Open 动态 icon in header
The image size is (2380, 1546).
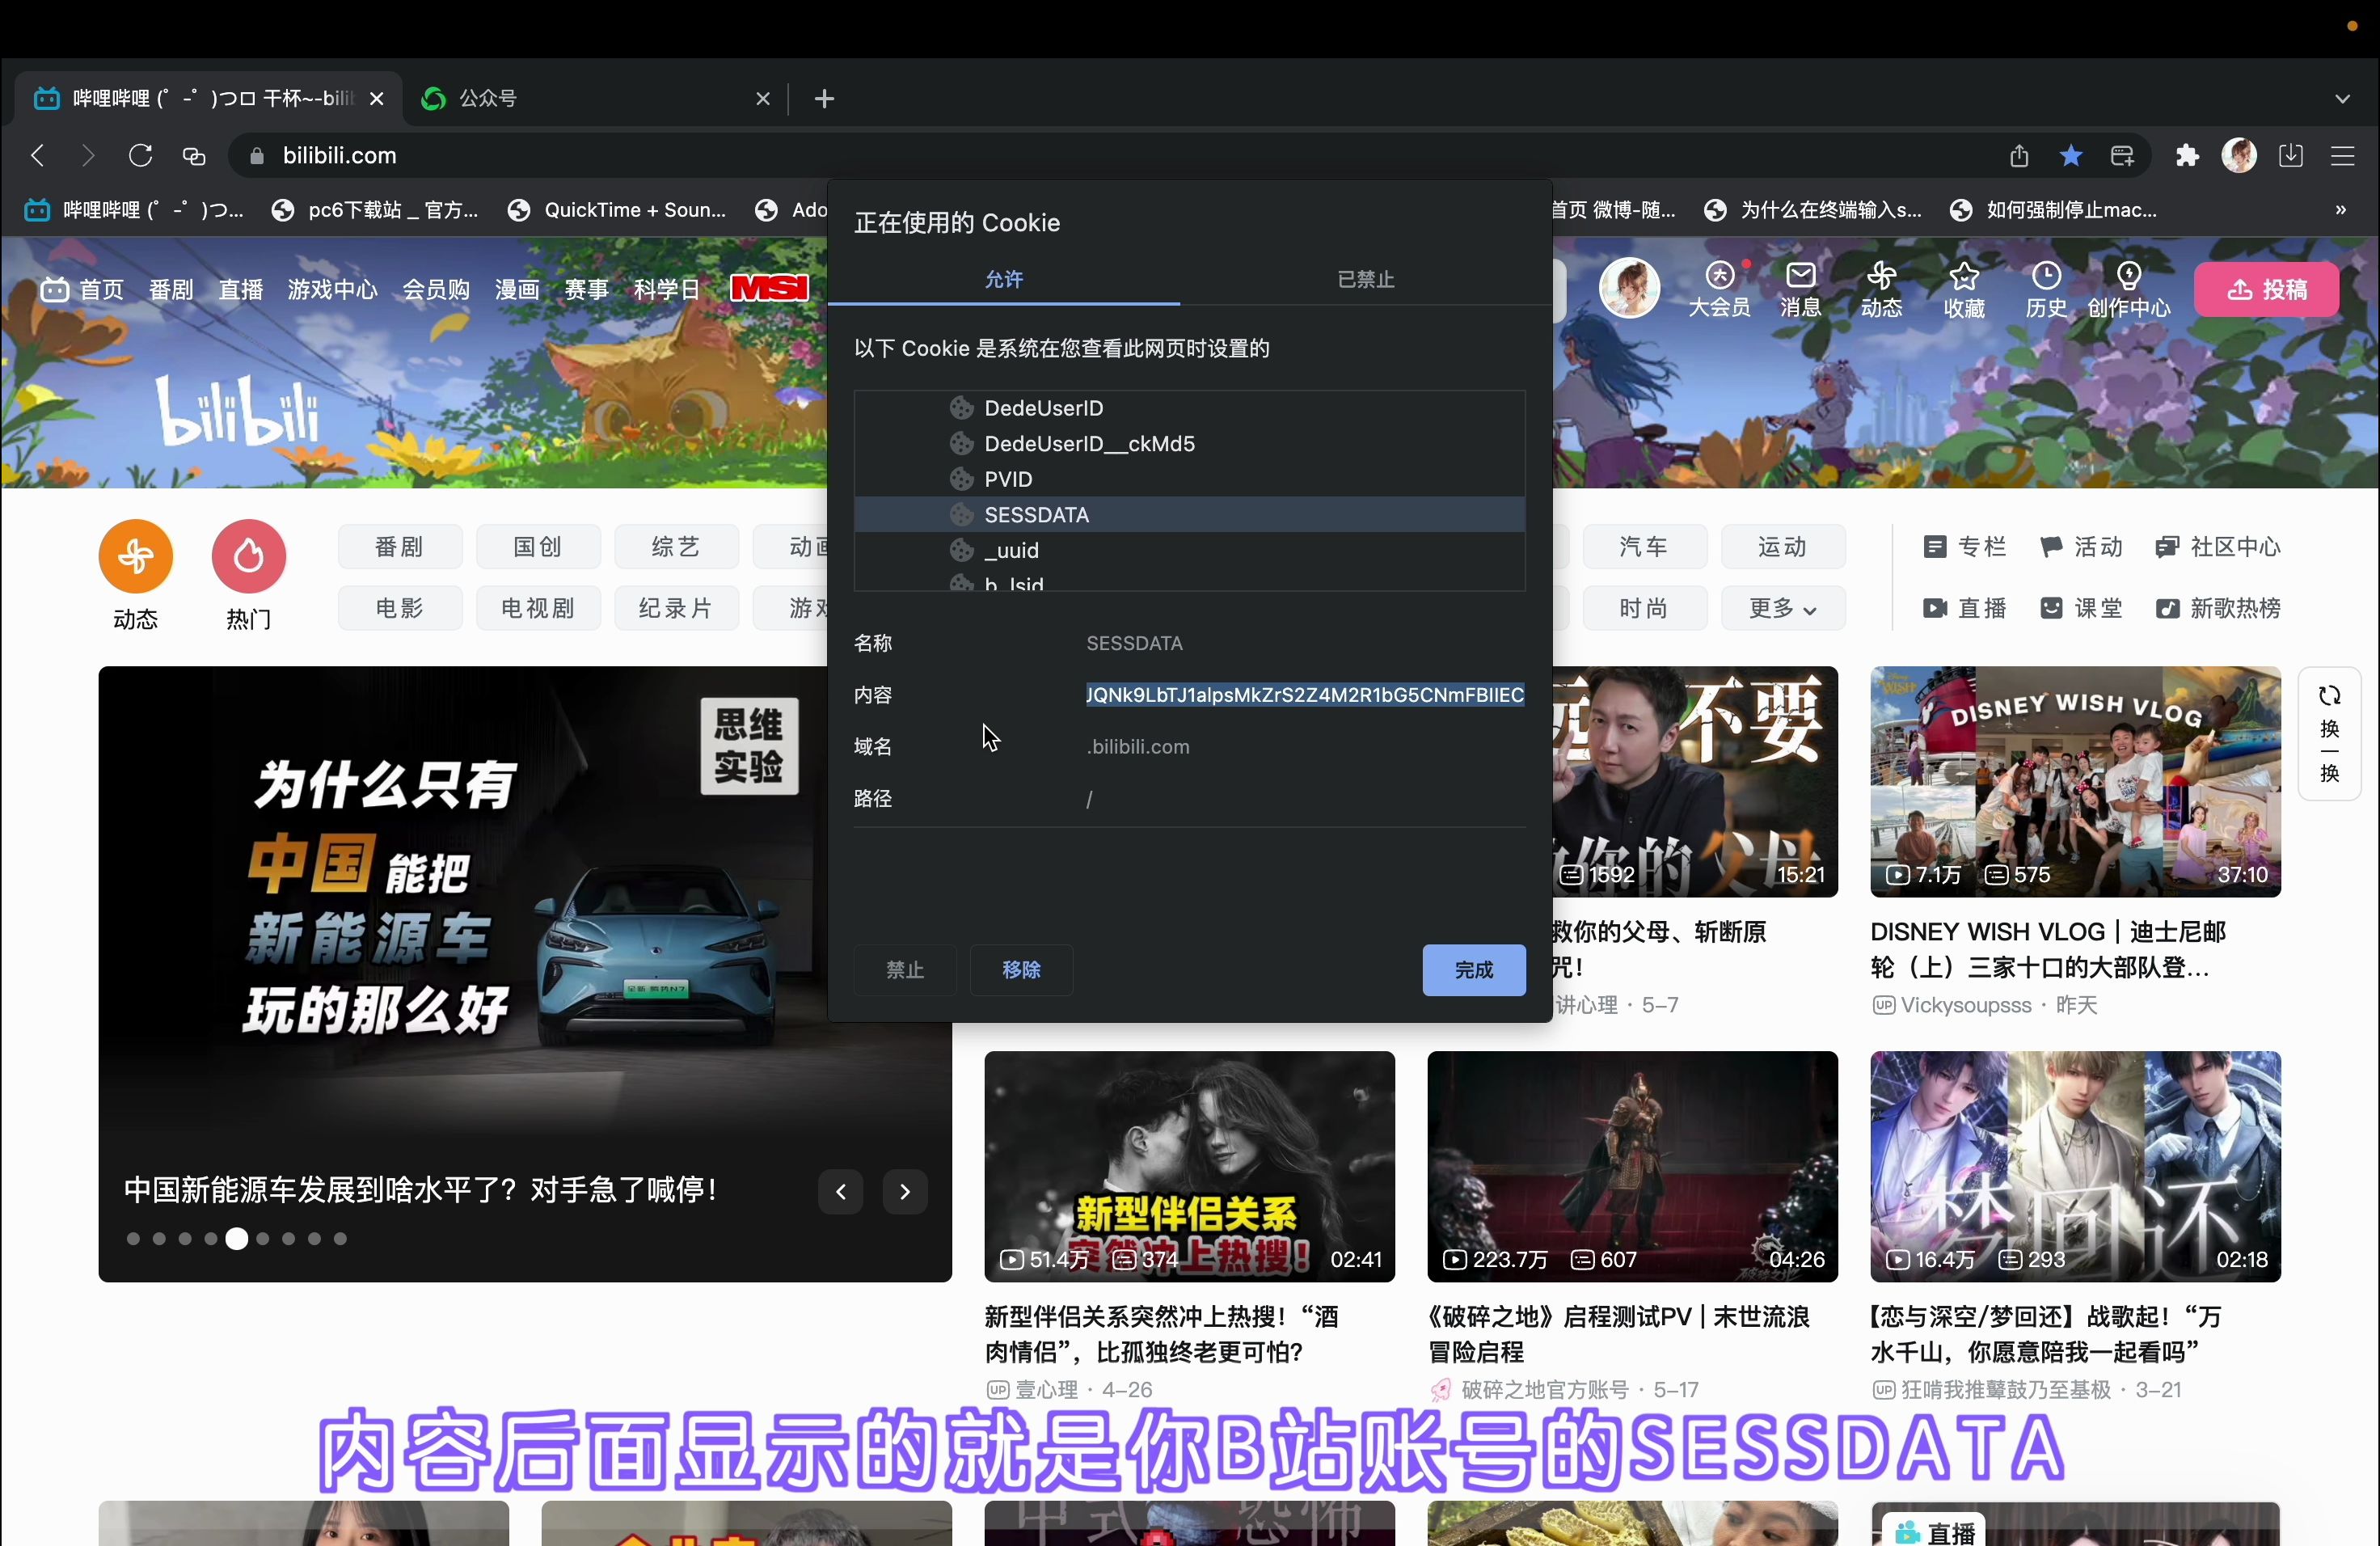click(1882, 289)
